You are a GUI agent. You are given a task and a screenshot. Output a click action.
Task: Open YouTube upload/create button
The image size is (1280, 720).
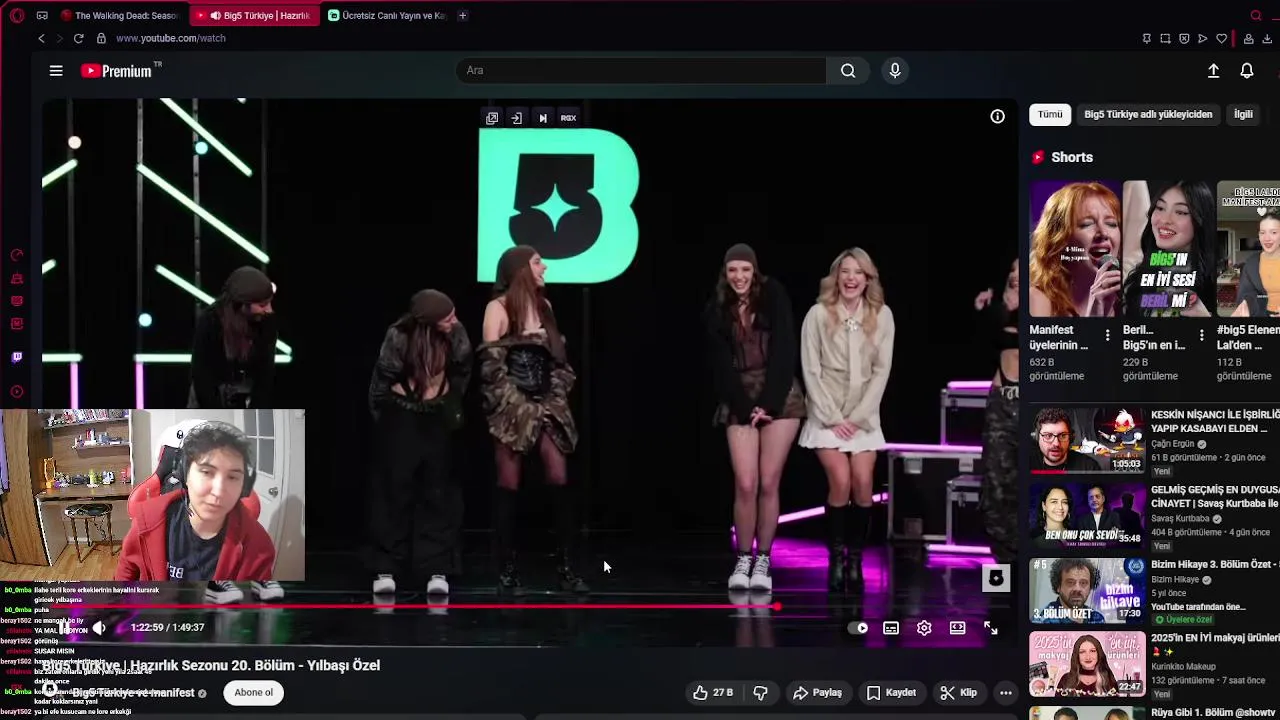tap(1213, 70)
